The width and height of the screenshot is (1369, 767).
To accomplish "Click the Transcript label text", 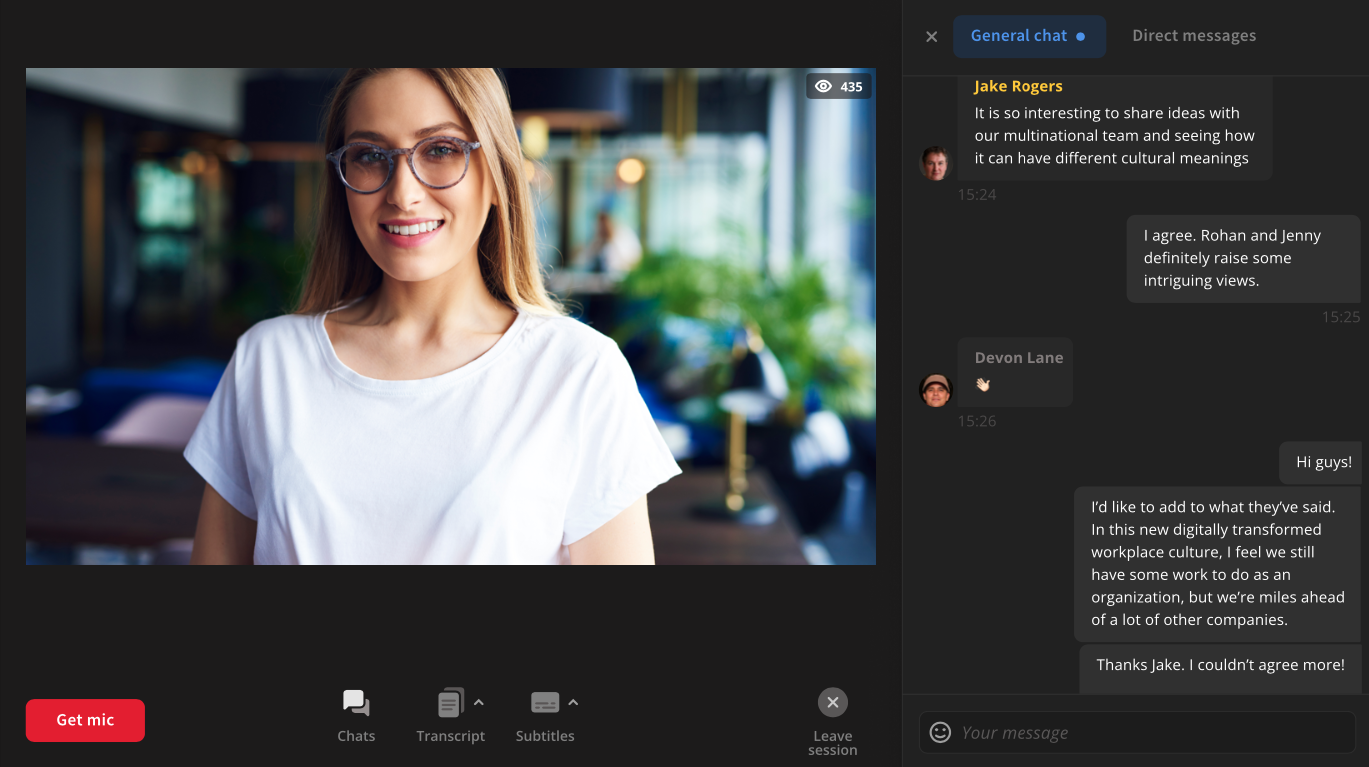I will tap(451, 736).
